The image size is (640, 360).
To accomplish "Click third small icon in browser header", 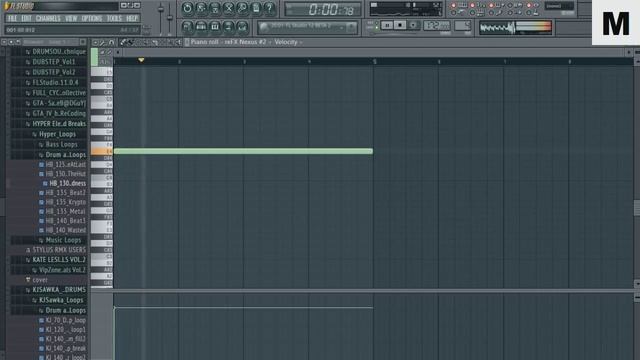I will (x=18, y=42).
